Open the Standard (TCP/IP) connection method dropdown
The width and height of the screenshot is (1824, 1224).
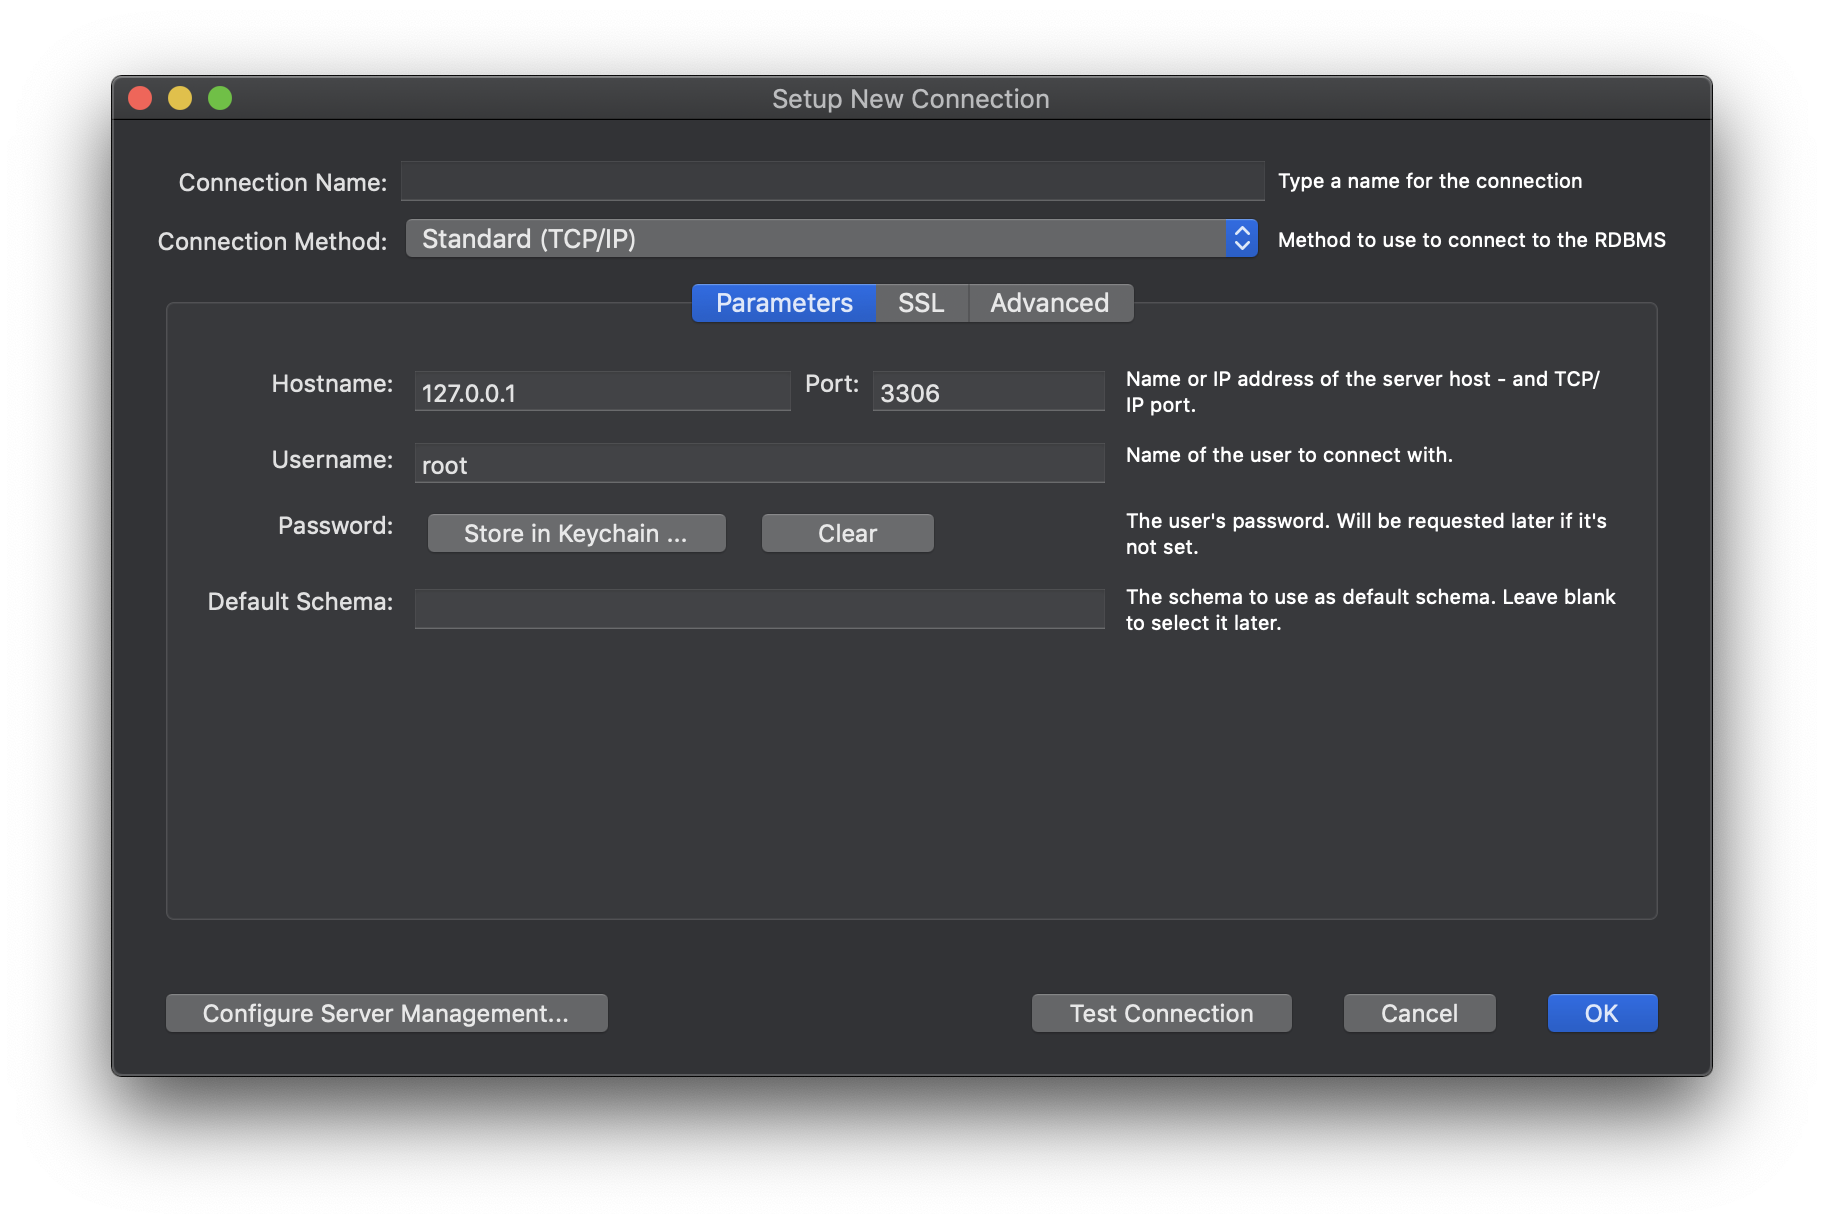[815, 239]
